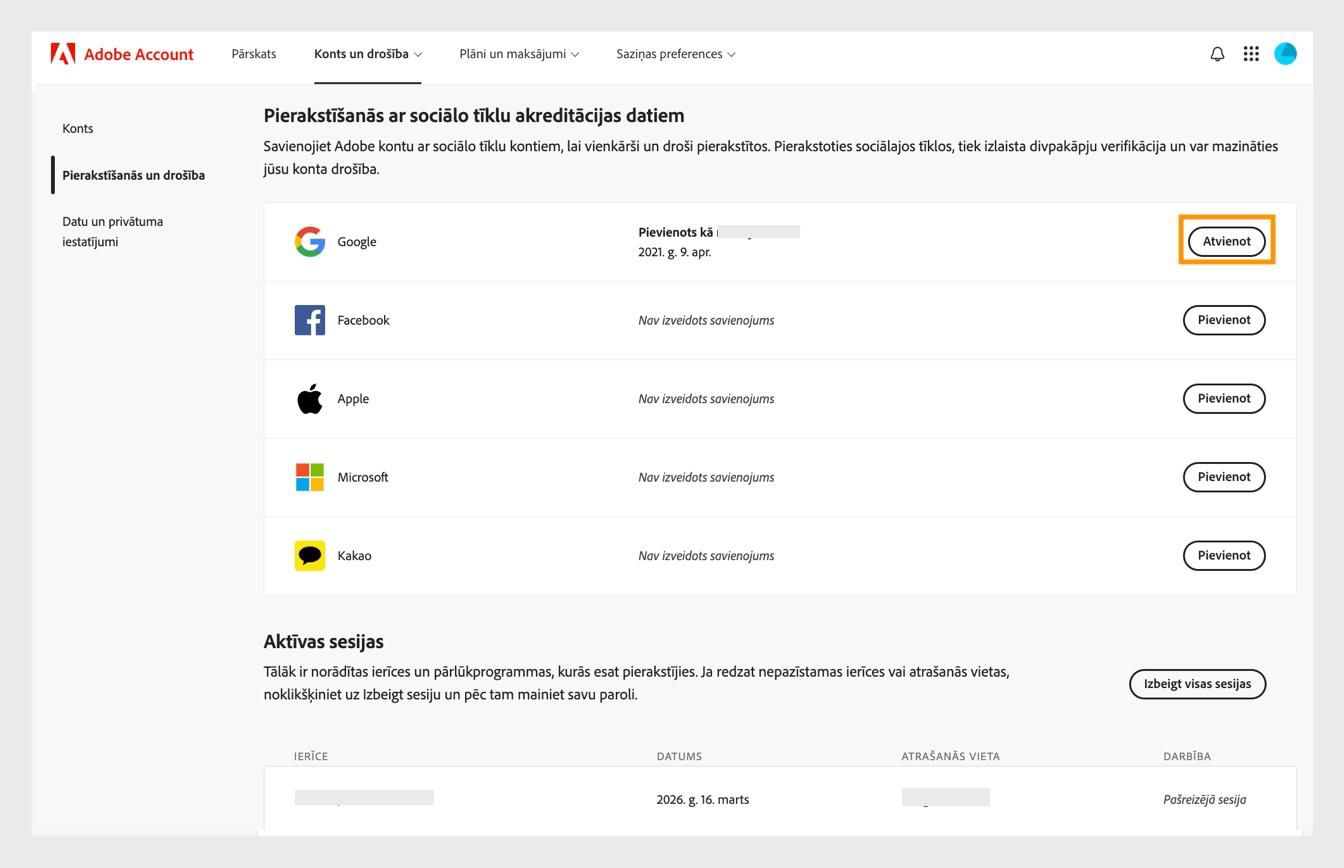Click the Google logo icon
Image resolution: width=1344 pixels, height=868 pixels.
pyautogui.click(x=310, y=241)
